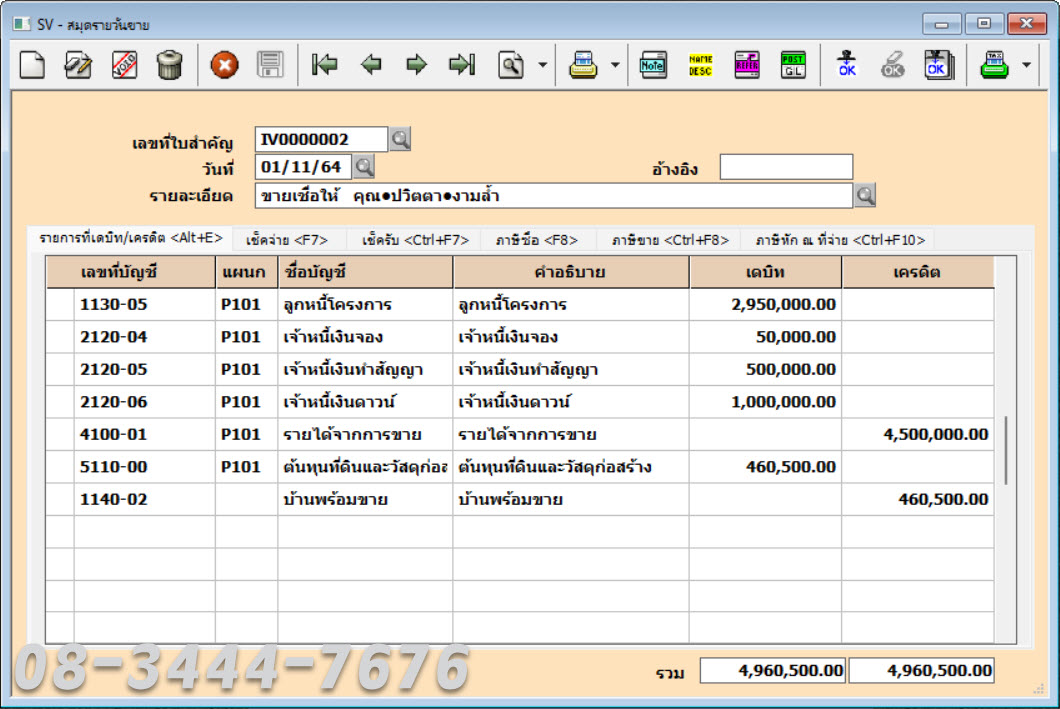This screenshot has width=1060, height=709.
Task: Click the find document magnifier icon
Action: click(511, 65)
